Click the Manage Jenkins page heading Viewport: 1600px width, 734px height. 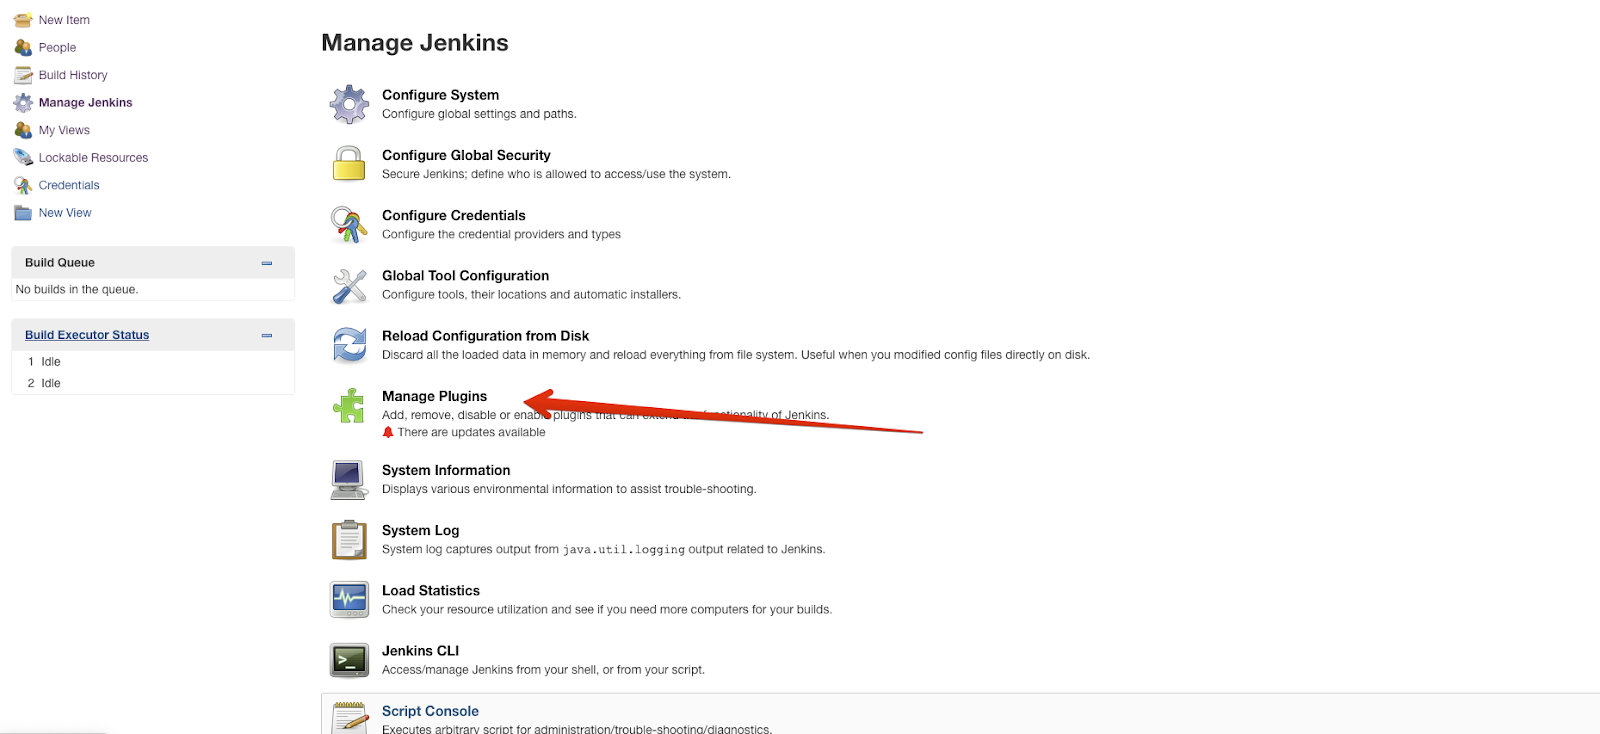click(415, 43)
